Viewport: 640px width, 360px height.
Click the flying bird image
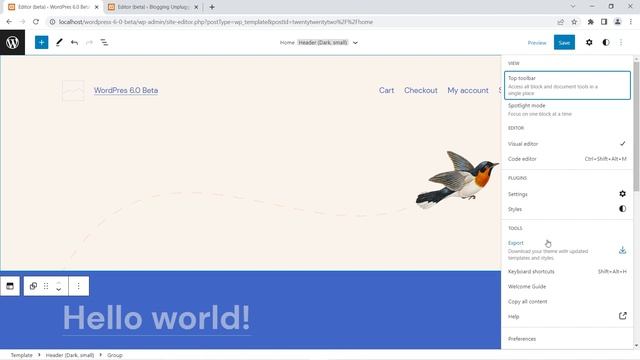pyautogui.click(x=457, y=180)
